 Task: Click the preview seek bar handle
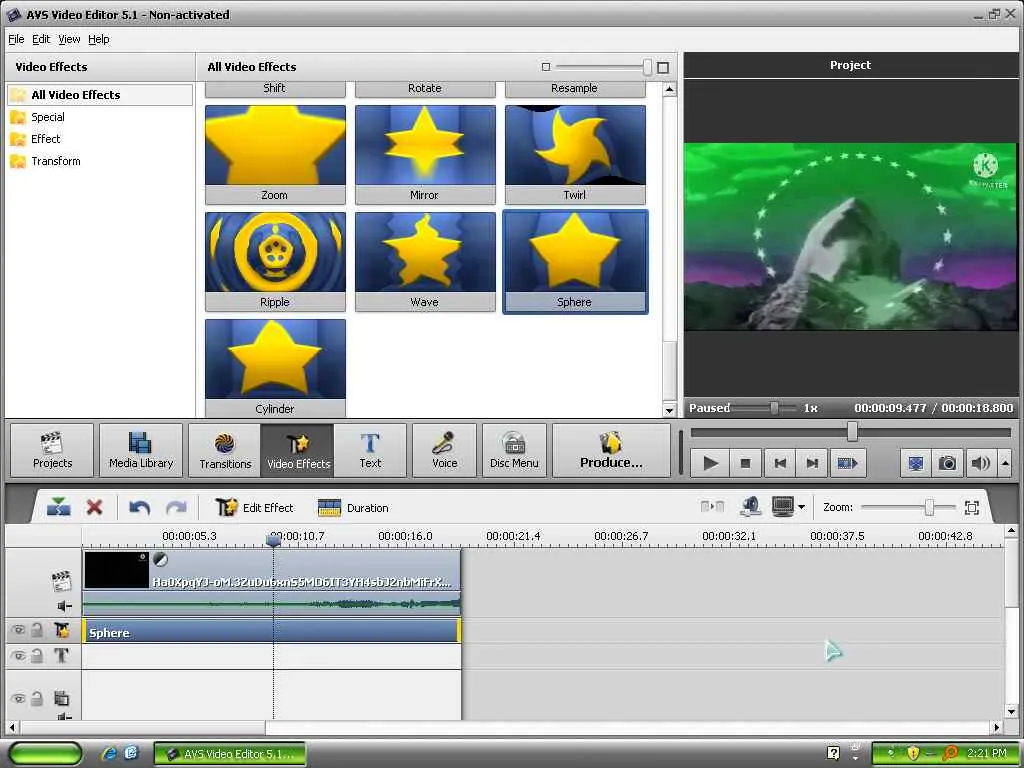[852, 432]
